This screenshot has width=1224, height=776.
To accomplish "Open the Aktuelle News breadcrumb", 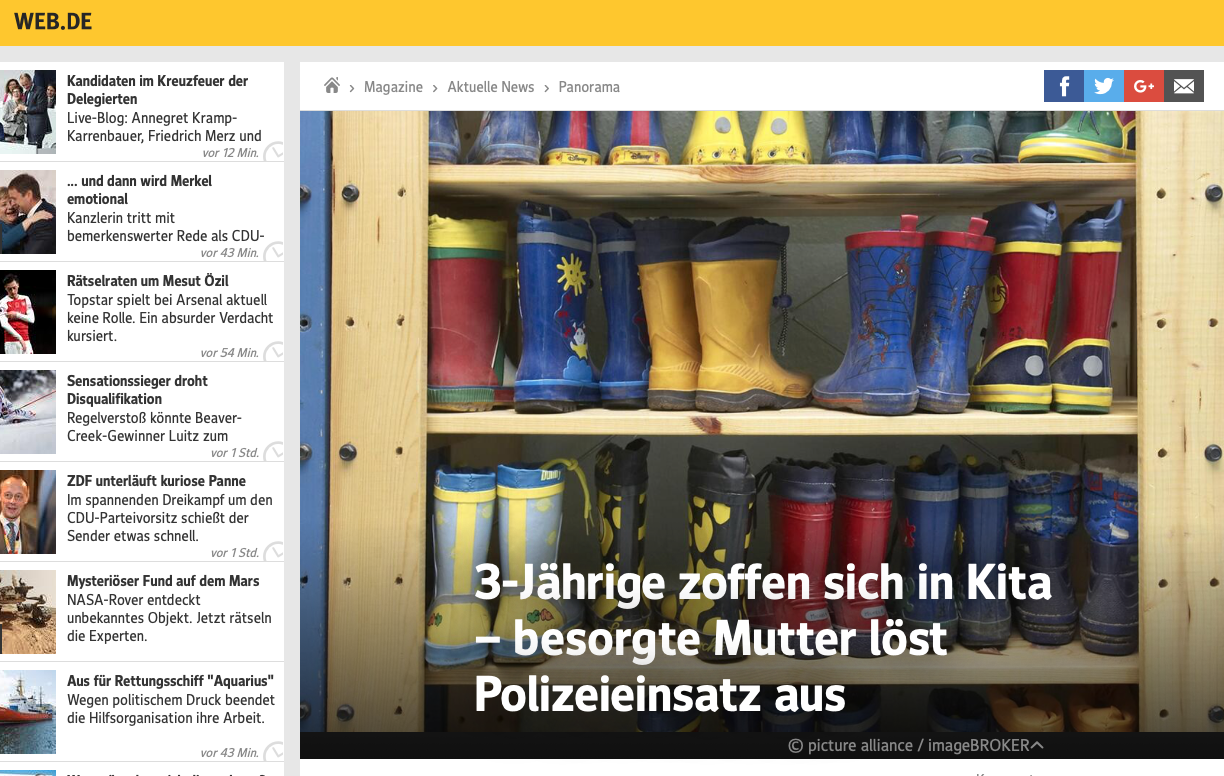I will (x=491, y=87).
